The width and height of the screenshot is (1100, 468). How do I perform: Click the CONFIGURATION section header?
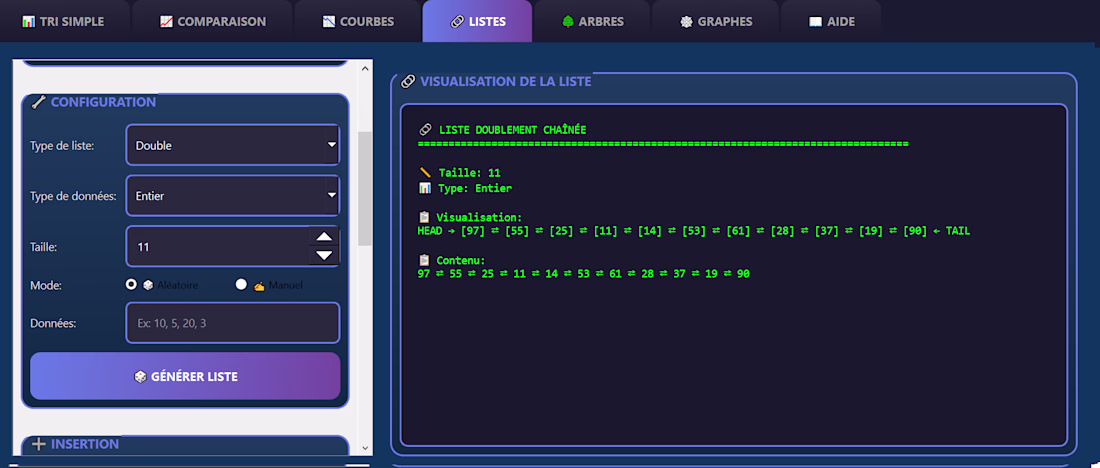(x=103, y=102)
